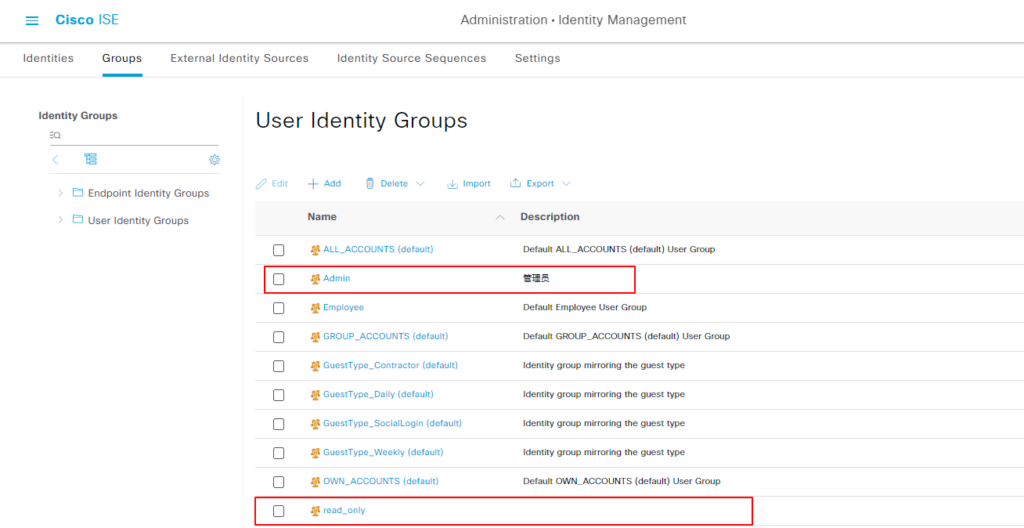Expand the Endpoint Identity Groups tree node
This screenshot has height=528, width=1024.
[61, 193]
